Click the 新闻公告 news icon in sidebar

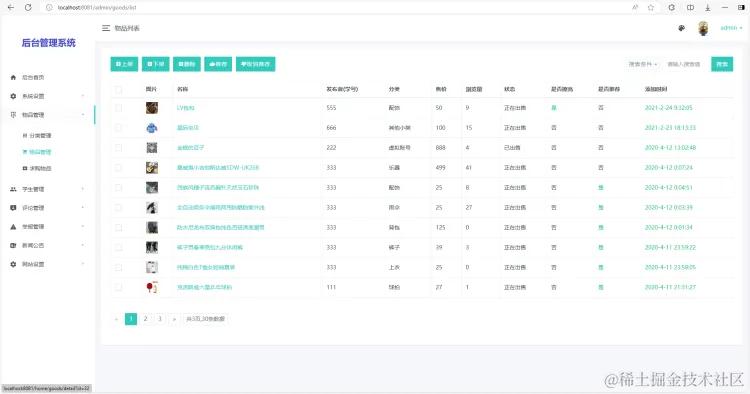point(13,245)
